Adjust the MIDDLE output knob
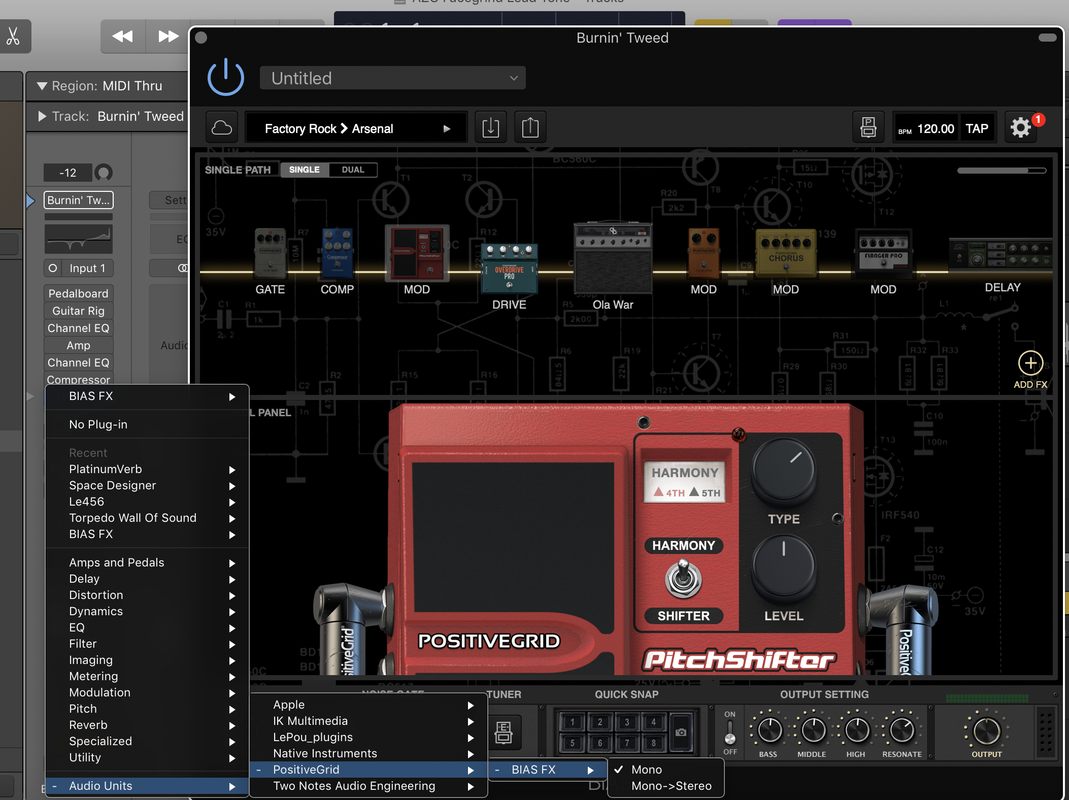The width and height of the screenshot is (1069, 800). [811, 730]
